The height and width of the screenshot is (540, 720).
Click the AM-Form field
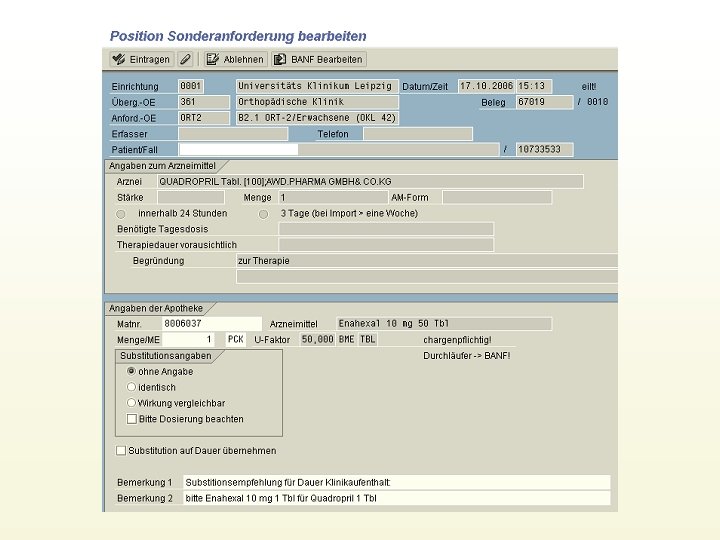(x=497, y=197)
